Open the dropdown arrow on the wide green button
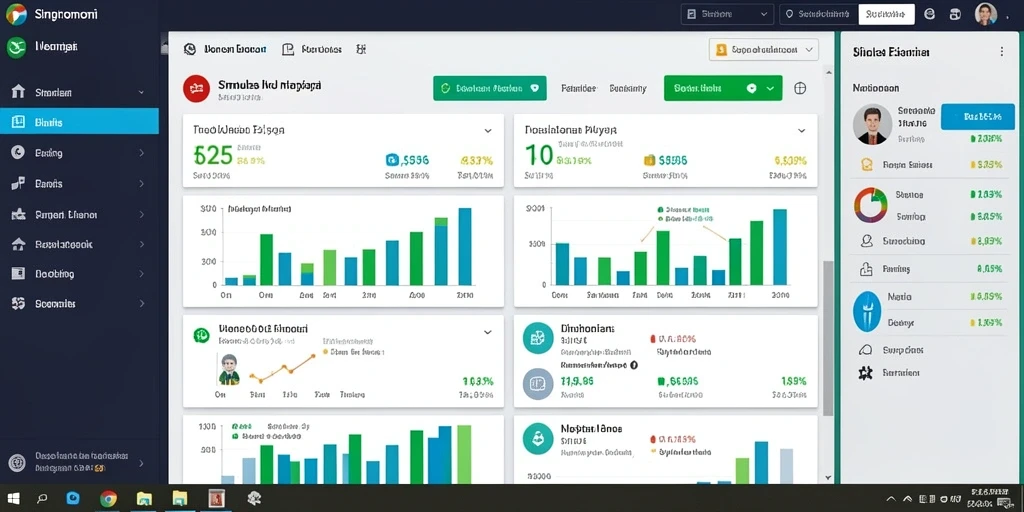Viewport: 1024px width, 512px height. (x=771, y=88)
